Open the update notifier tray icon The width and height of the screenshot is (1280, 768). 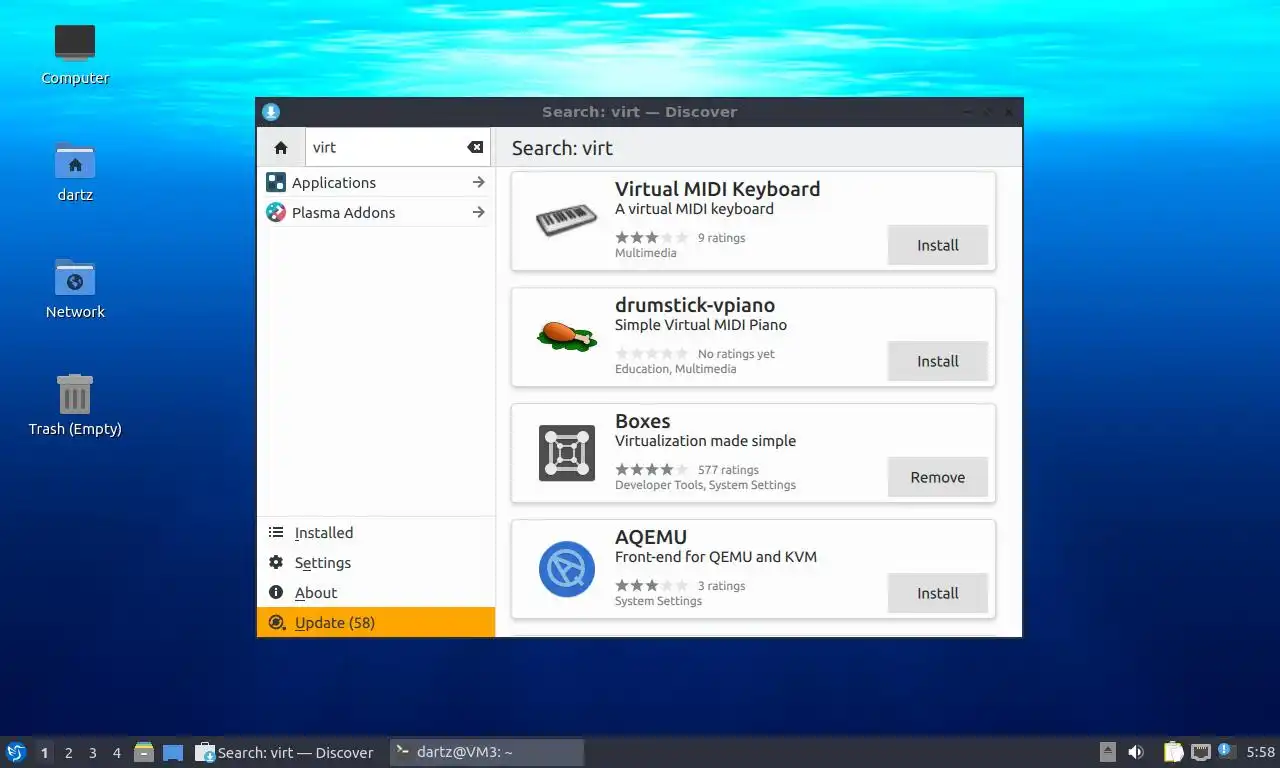[x=1226, y=751]
